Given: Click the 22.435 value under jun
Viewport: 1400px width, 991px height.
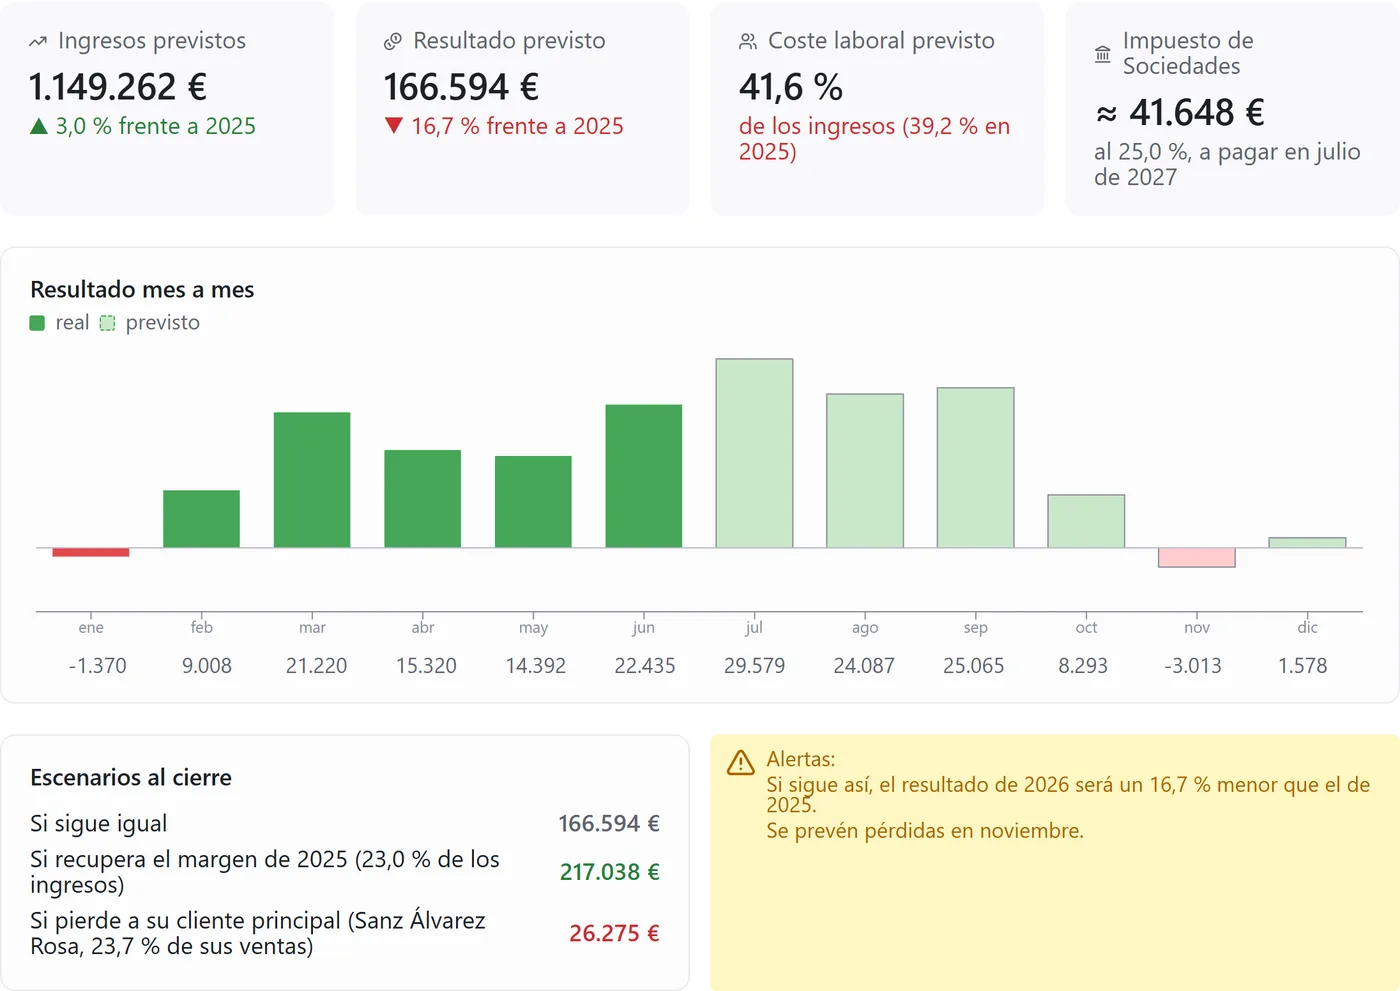Looking at the screenshot, I should (645, 666).
